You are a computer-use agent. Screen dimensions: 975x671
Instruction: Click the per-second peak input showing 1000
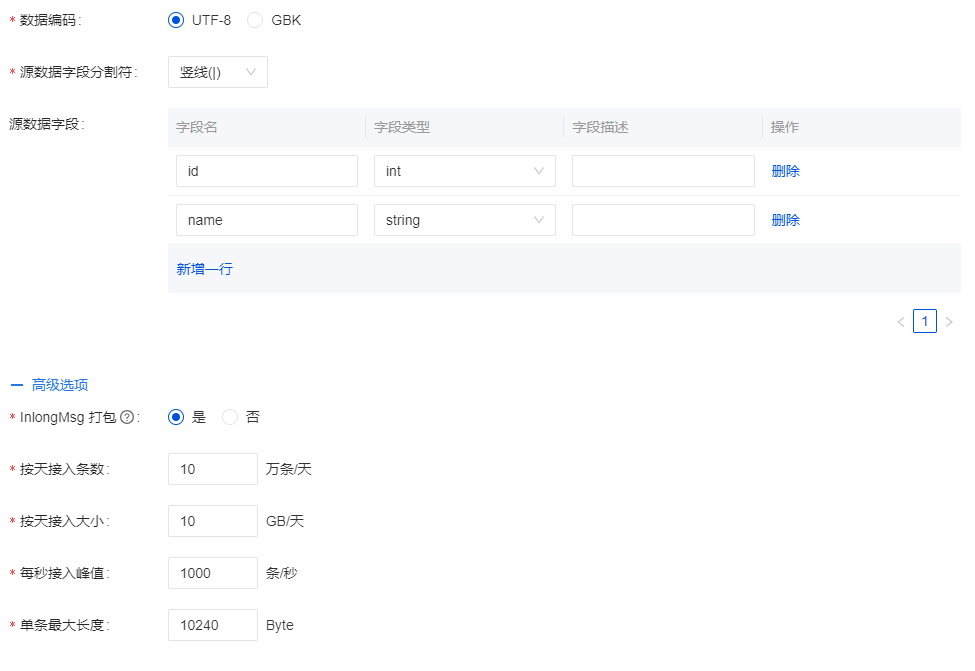coord(212,573)
